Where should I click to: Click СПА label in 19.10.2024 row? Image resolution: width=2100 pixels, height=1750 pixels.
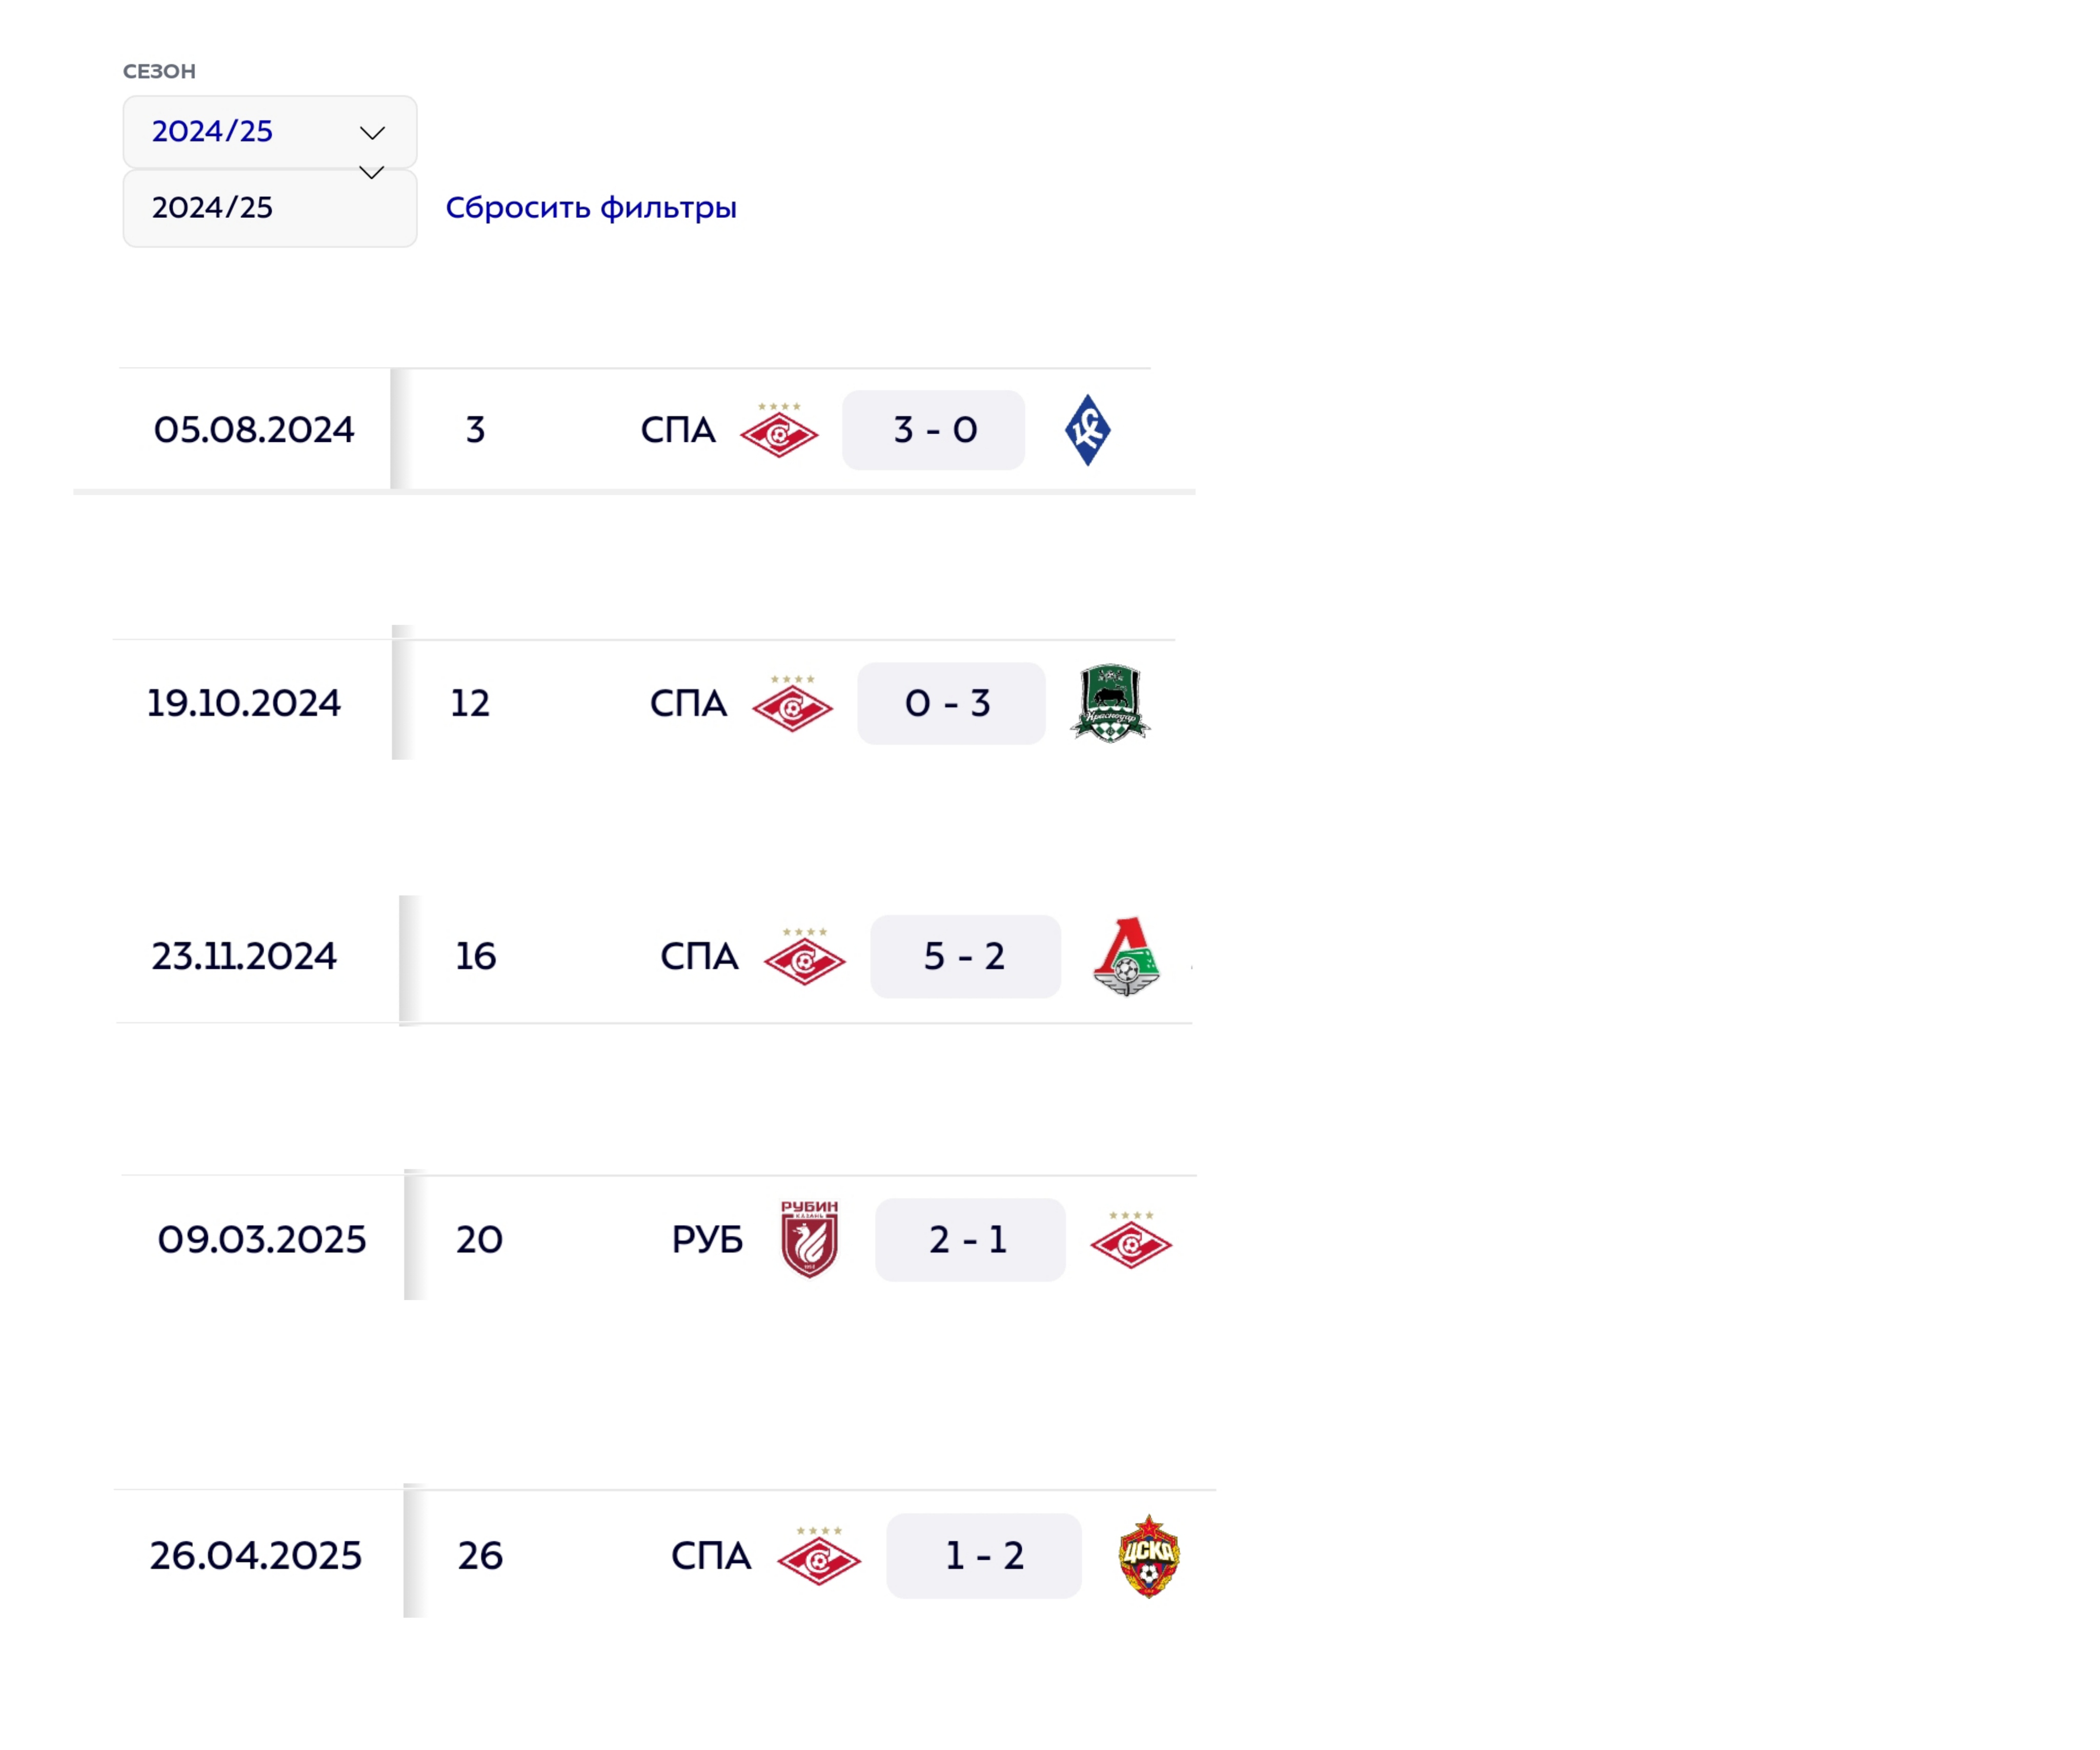[688, 703]
